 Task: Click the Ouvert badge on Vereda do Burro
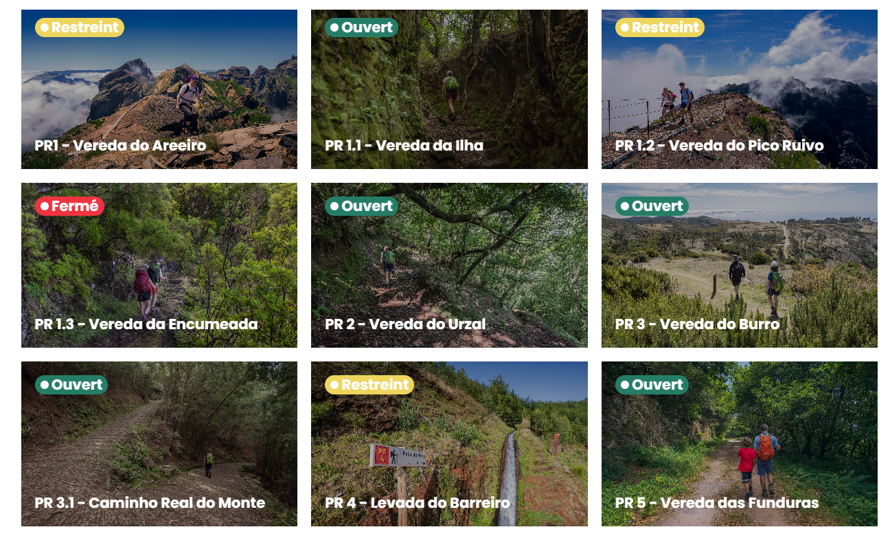[x=652, y=206]
